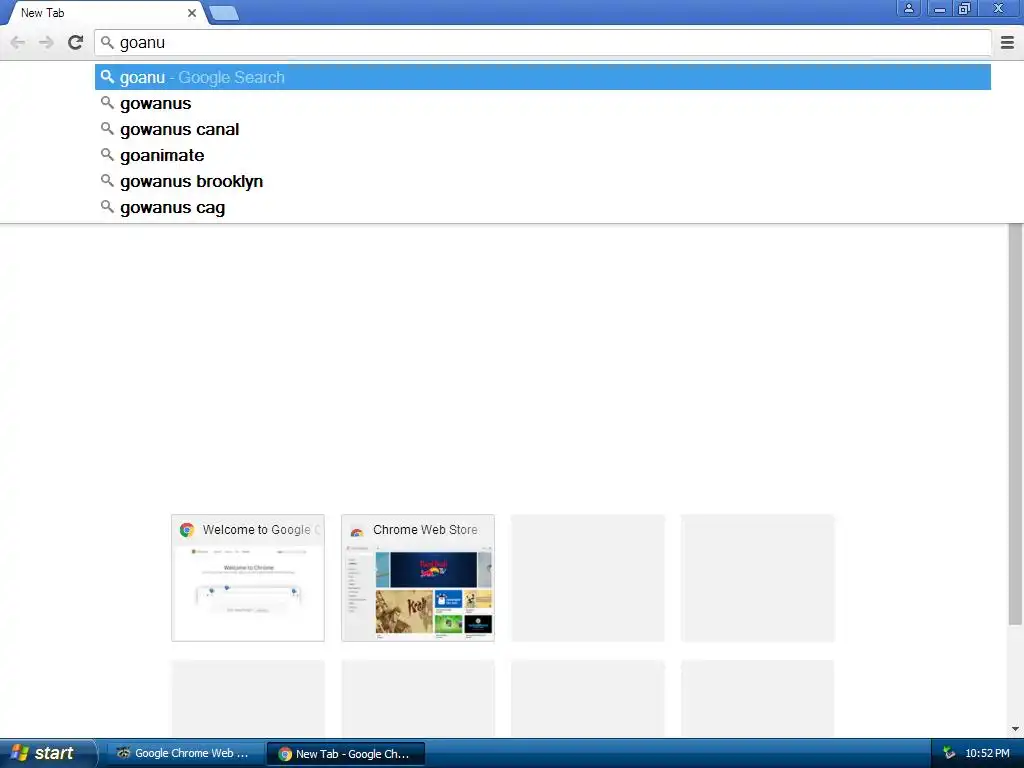Minimize the Chrome window
The height and width of the screenshot is (768, 1024).
[939, 8]
